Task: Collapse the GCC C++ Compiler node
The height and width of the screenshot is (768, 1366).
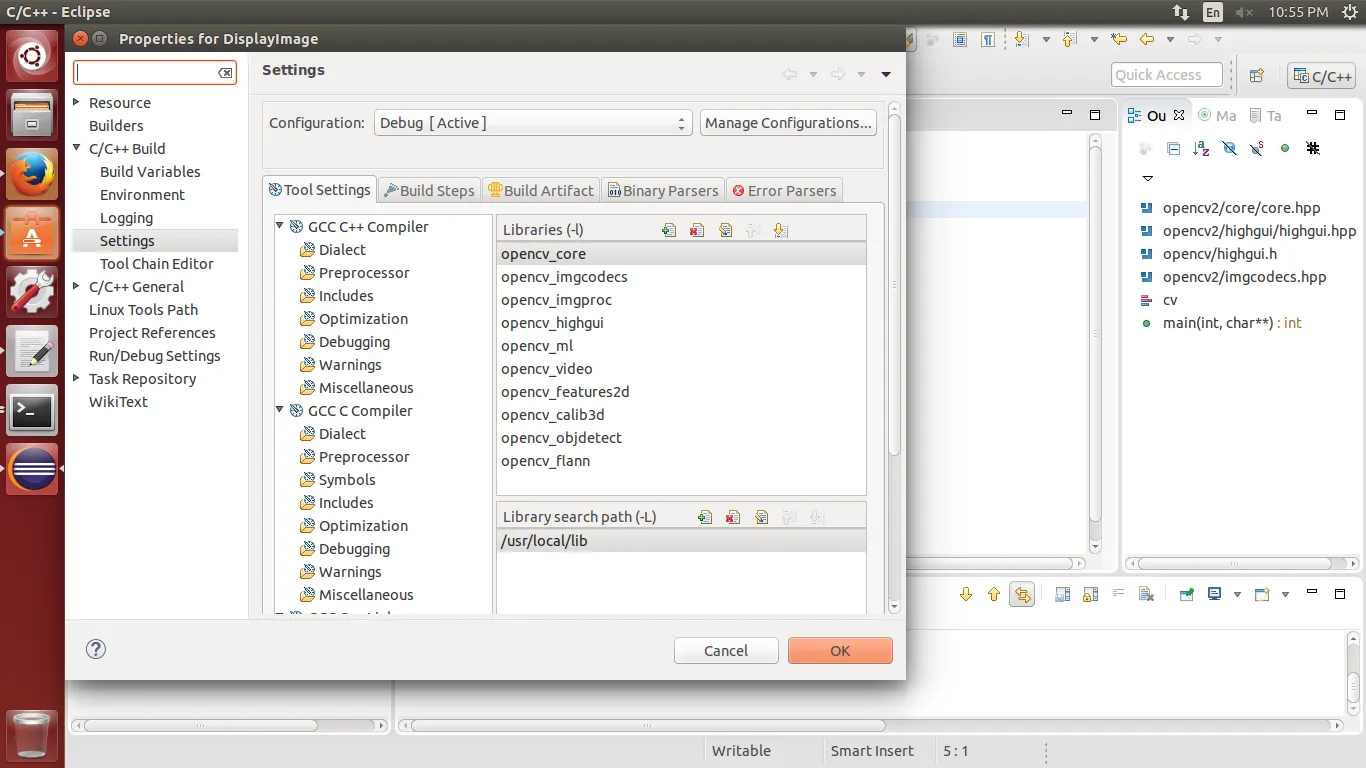Action: 280,226
